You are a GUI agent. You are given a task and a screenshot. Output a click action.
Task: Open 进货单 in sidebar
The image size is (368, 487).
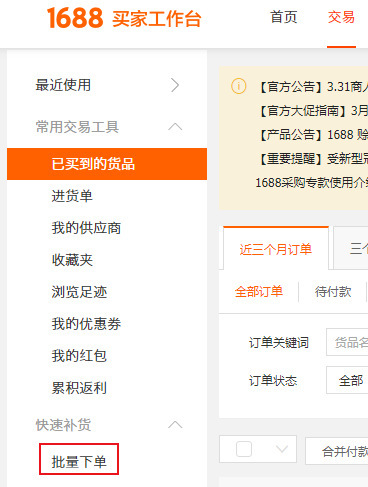(x=72, y=196)
